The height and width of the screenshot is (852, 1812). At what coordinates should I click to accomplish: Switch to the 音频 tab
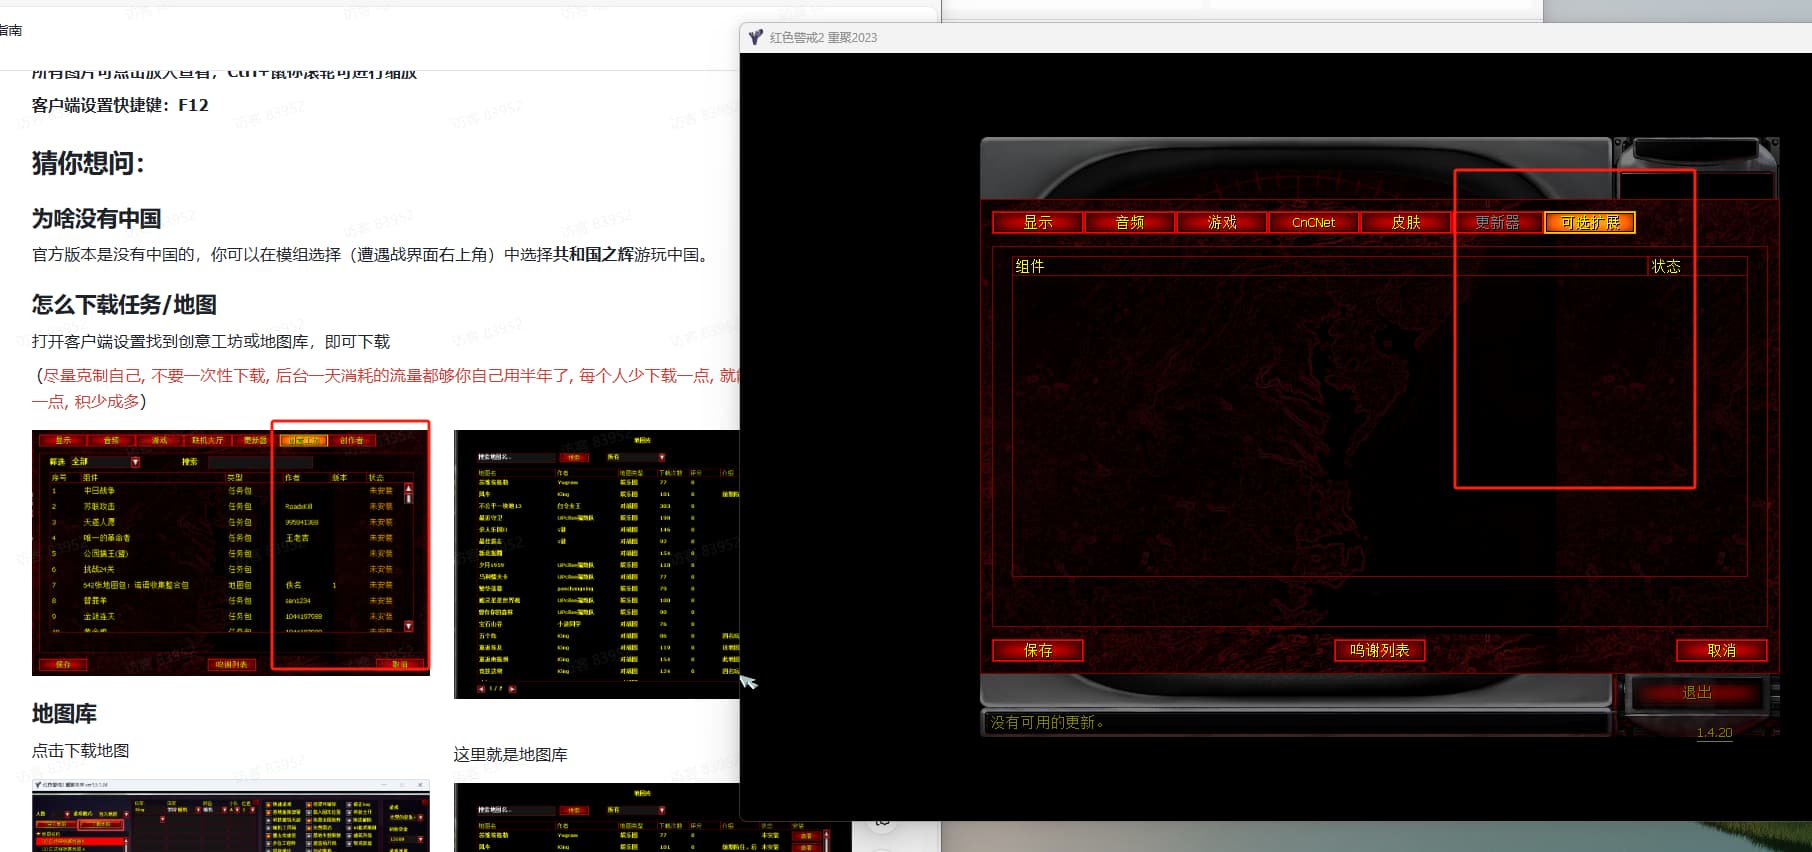(1129, 222)
